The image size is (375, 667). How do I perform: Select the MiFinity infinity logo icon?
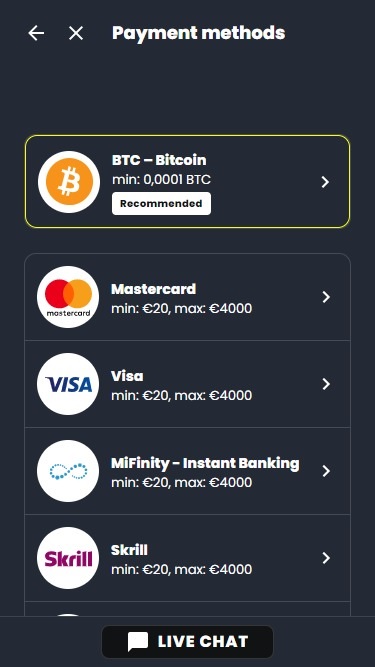tap(68, 471)
